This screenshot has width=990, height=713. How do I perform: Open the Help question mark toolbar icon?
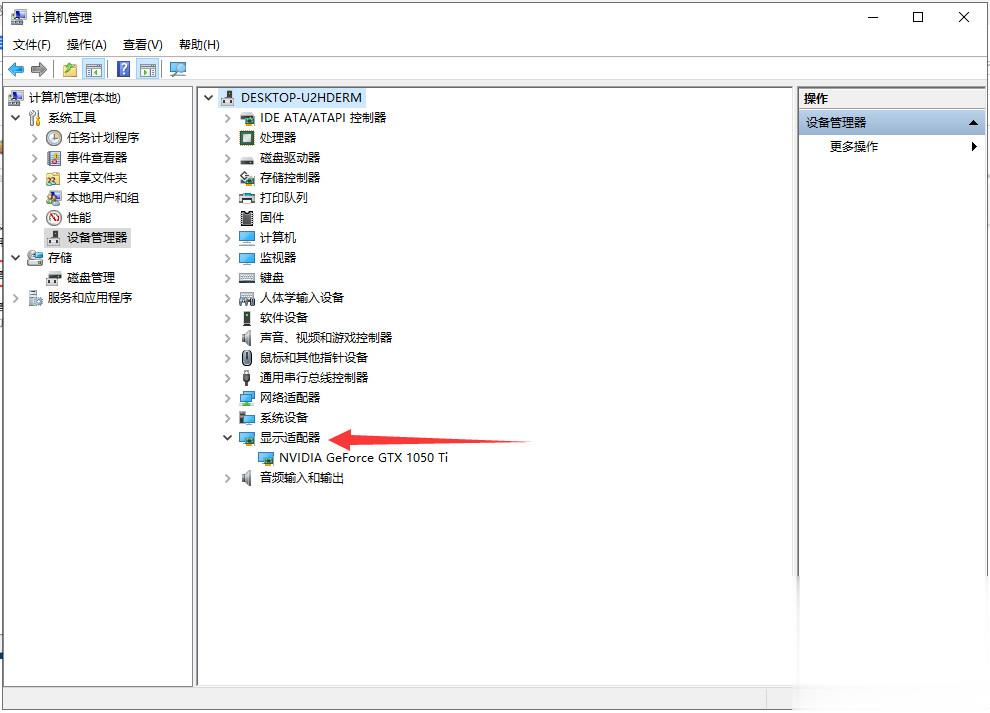pos(124,69)
